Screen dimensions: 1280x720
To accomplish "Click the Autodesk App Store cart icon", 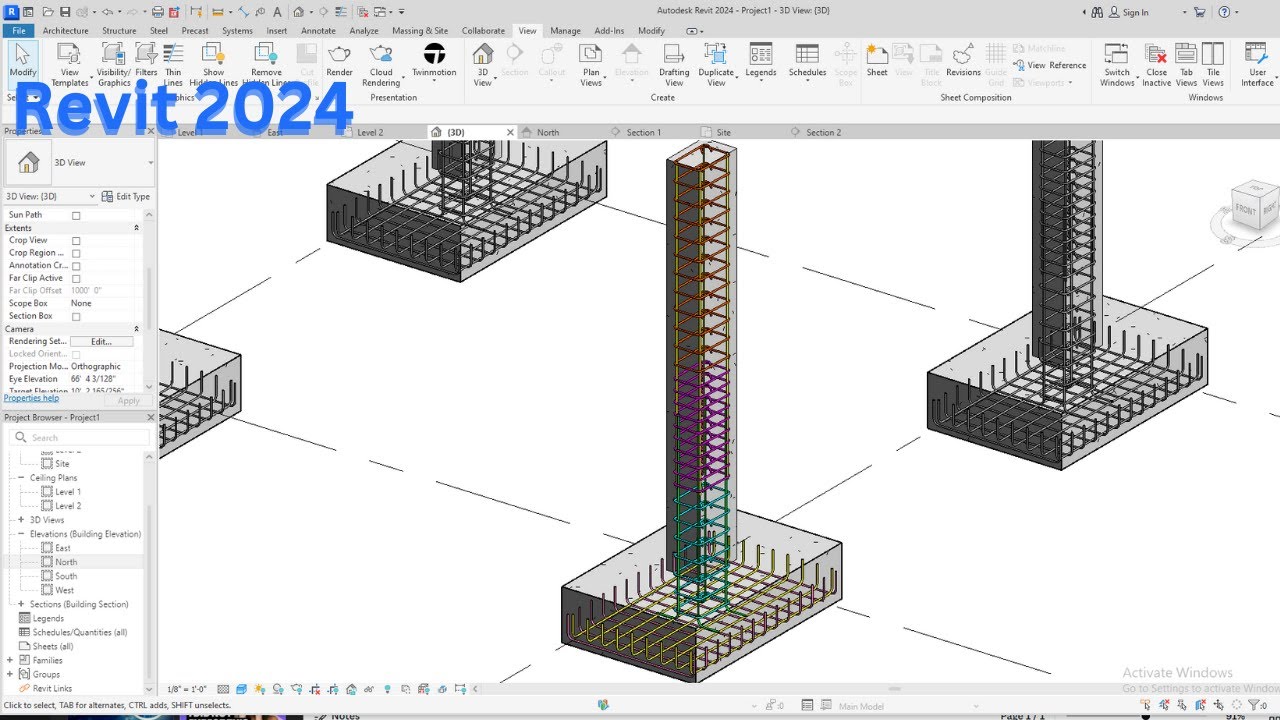I will click(x=1199, y=12).
